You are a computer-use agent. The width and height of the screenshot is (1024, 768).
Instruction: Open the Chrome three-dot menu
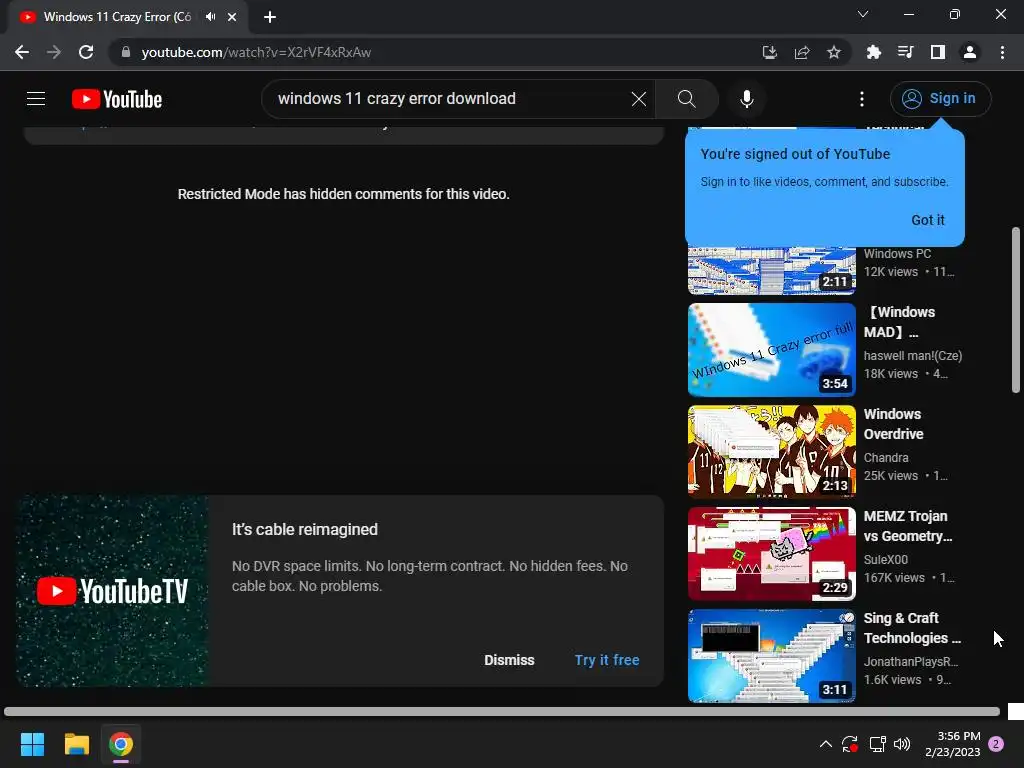[1002, 52]
